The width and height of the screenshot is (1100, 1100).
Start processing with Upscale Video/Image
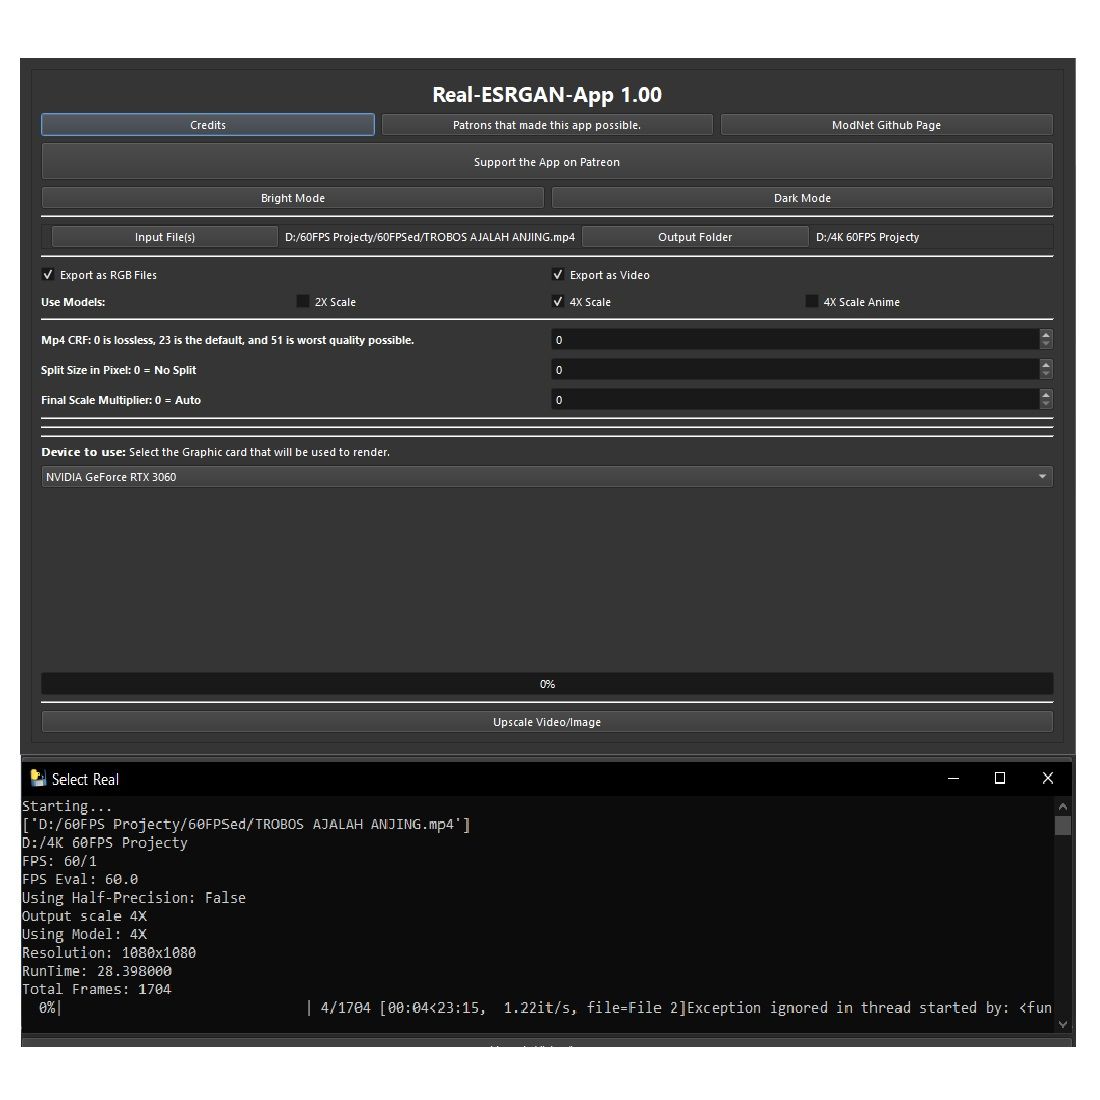pyautogui.click(x=547, y=722)
